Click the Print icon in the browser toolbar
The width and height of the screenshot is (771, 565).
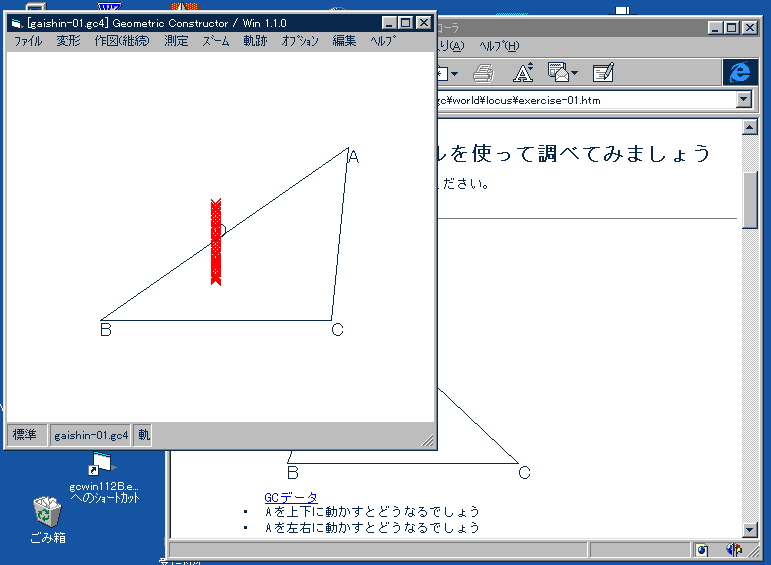tap(484, 73)
